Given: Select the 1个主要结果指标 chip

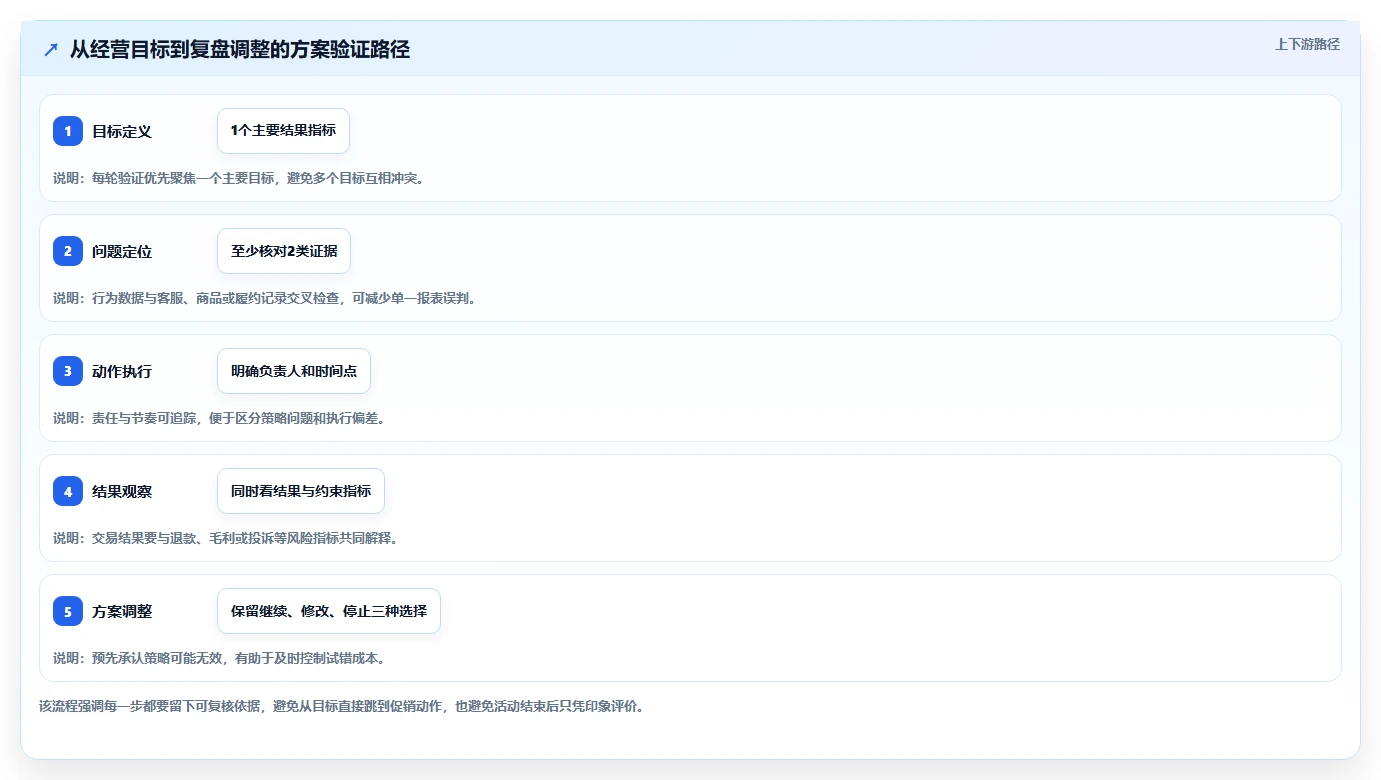Looking at the screenshot, I should pyautogui.click(x=283, y=131).
